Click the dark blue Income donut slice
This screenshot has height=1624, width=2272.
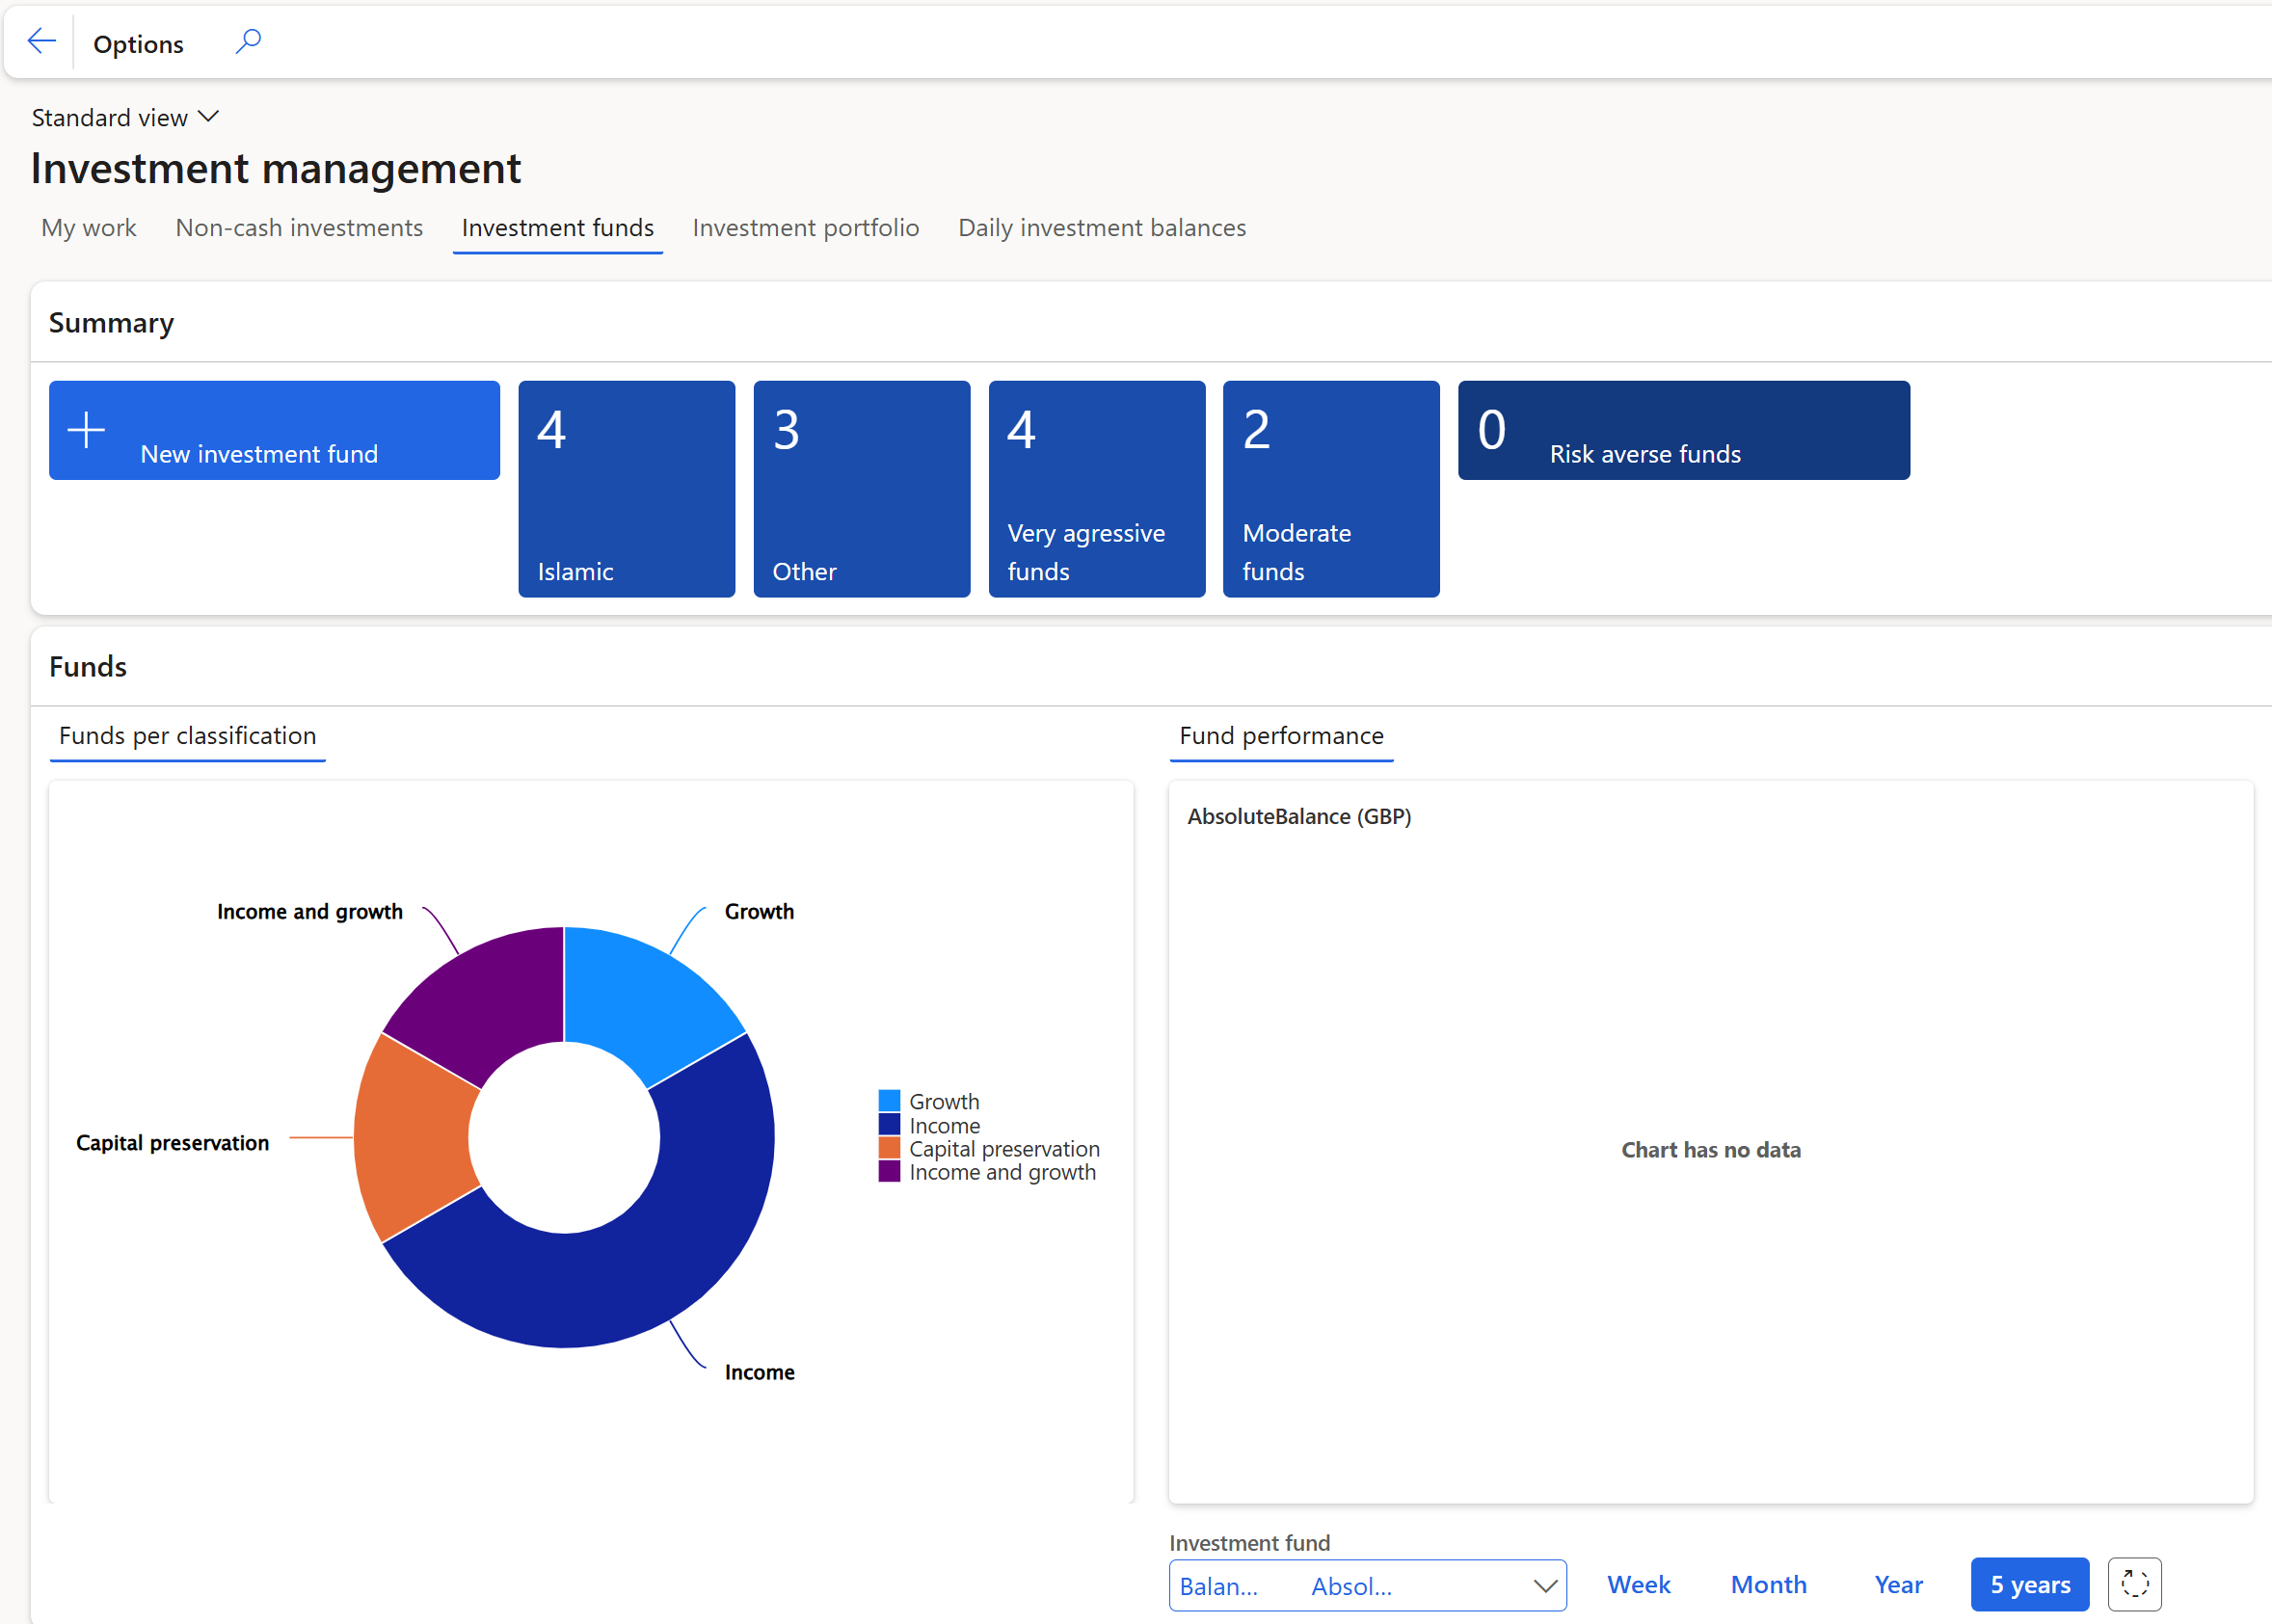coord(640,1270)
